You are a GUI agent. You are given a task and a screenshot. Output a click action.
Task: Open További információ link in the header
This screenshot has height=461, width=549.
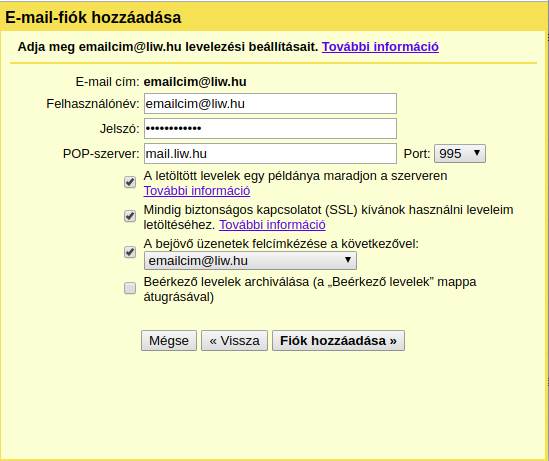tap(380, 47)
